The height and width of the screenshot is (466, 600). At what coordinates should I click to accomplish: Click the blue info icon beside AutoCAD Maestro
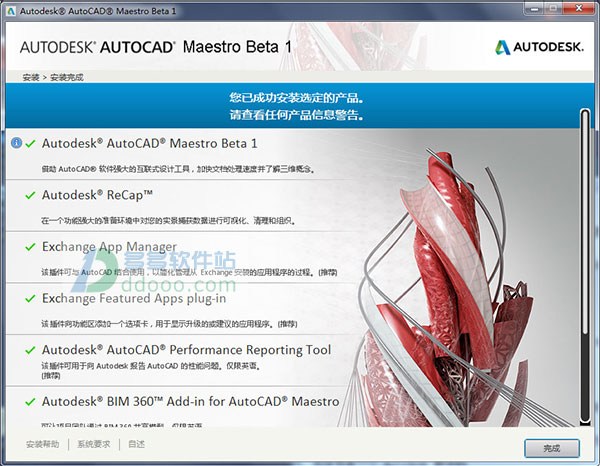pos(16,143)
